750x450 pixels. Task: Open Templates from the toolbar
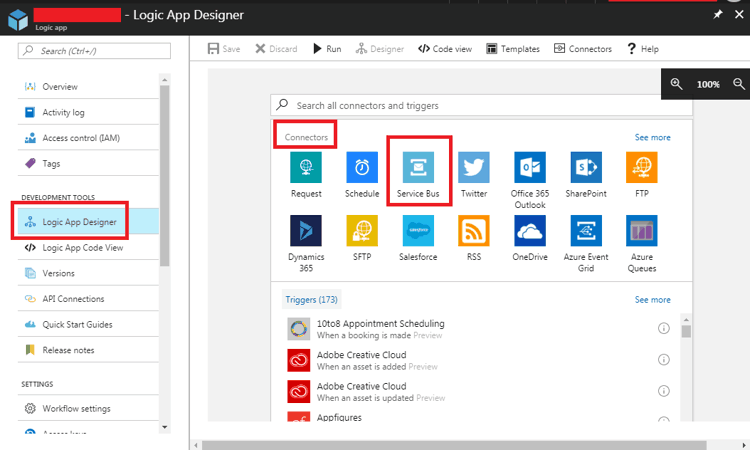tap(512, 49)
